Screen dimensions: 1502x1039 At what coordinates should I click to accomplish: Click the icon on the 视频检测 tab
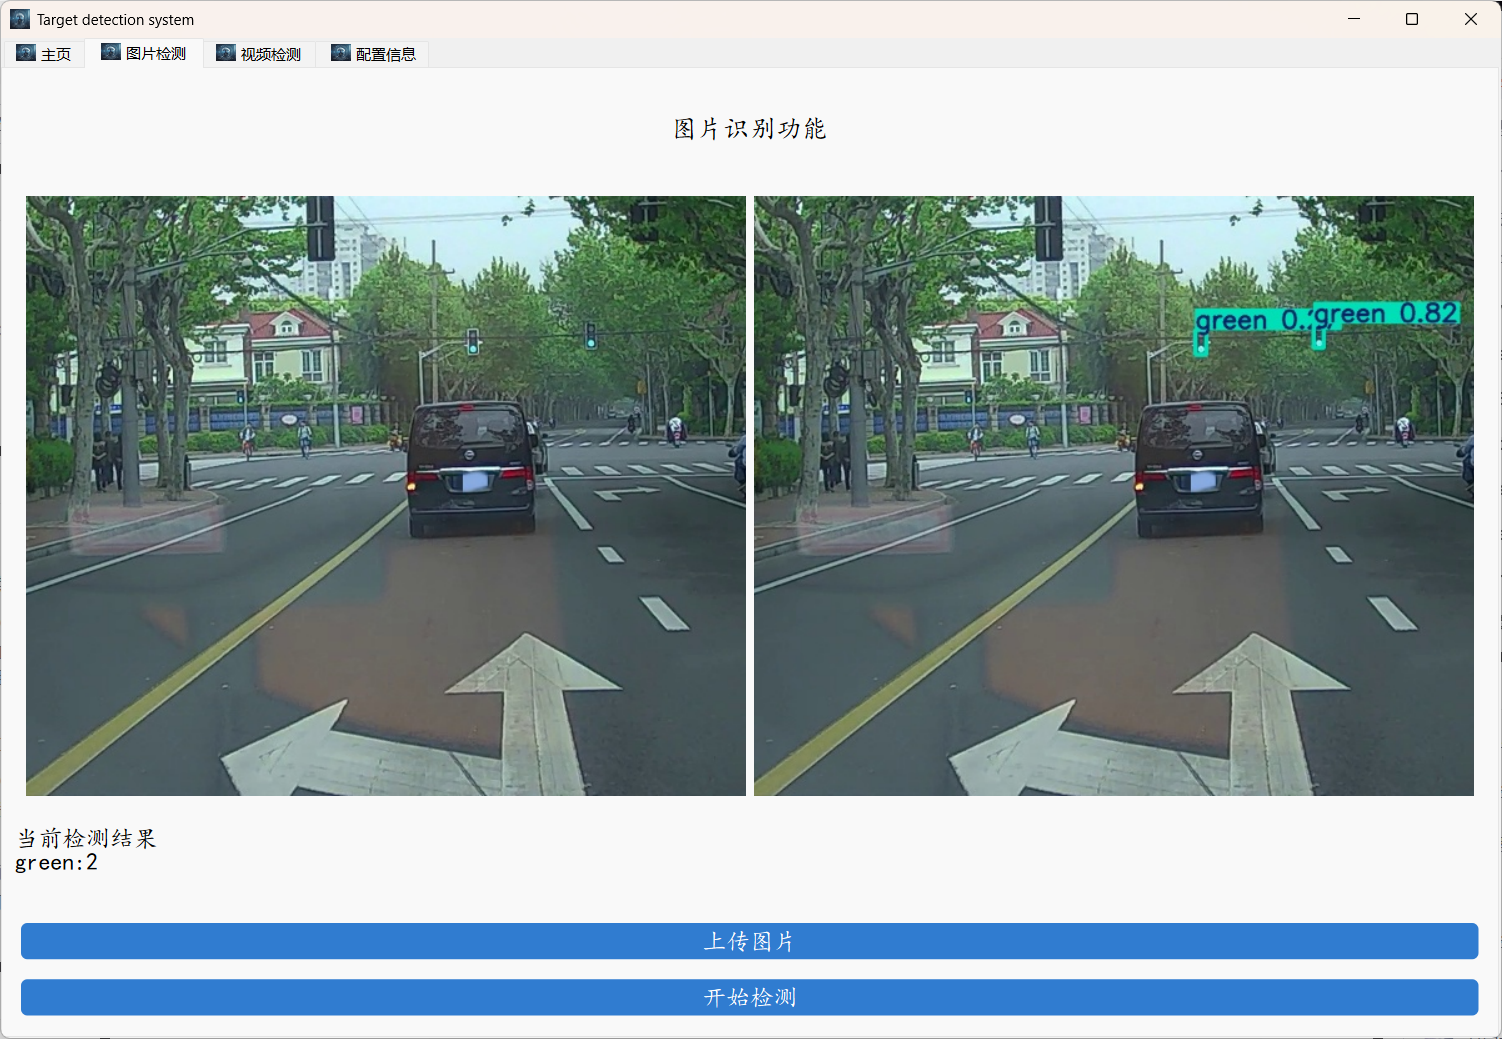click(226, 53)
